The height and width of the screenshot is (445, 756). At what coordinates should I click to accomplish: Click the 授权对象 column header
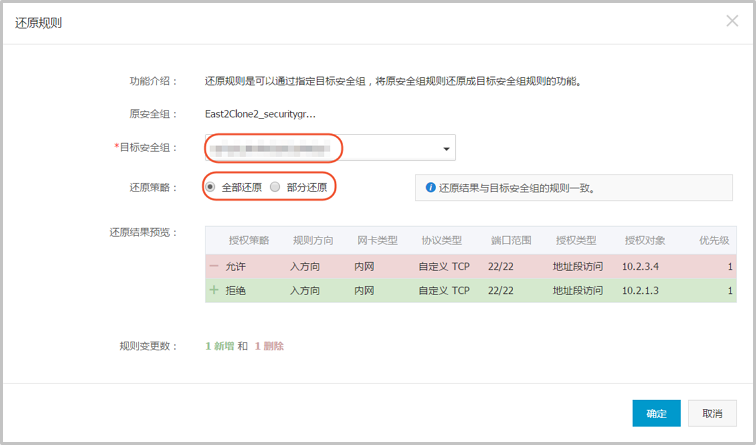645,241
